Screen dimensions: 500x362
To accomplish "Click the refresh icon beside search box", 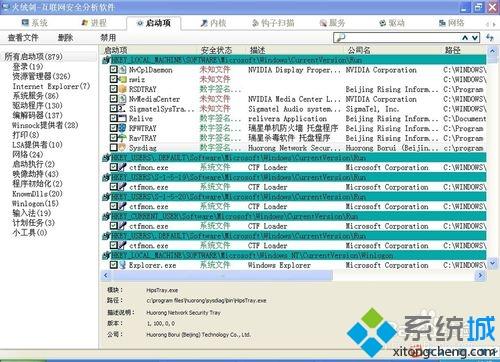I will pos(489,38).
